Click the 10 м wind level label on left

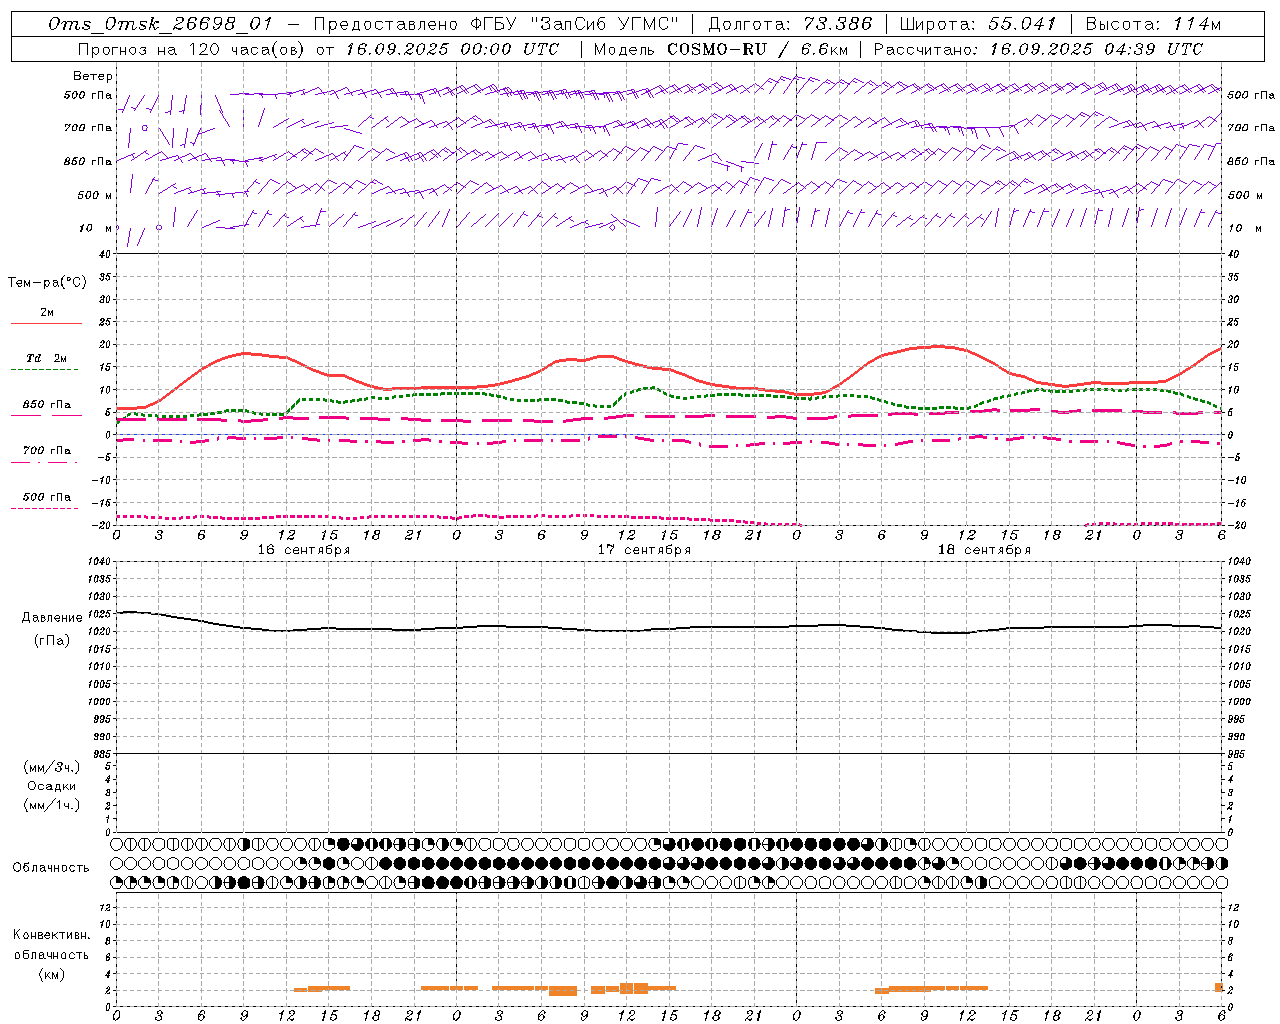[x=96, y=228]
